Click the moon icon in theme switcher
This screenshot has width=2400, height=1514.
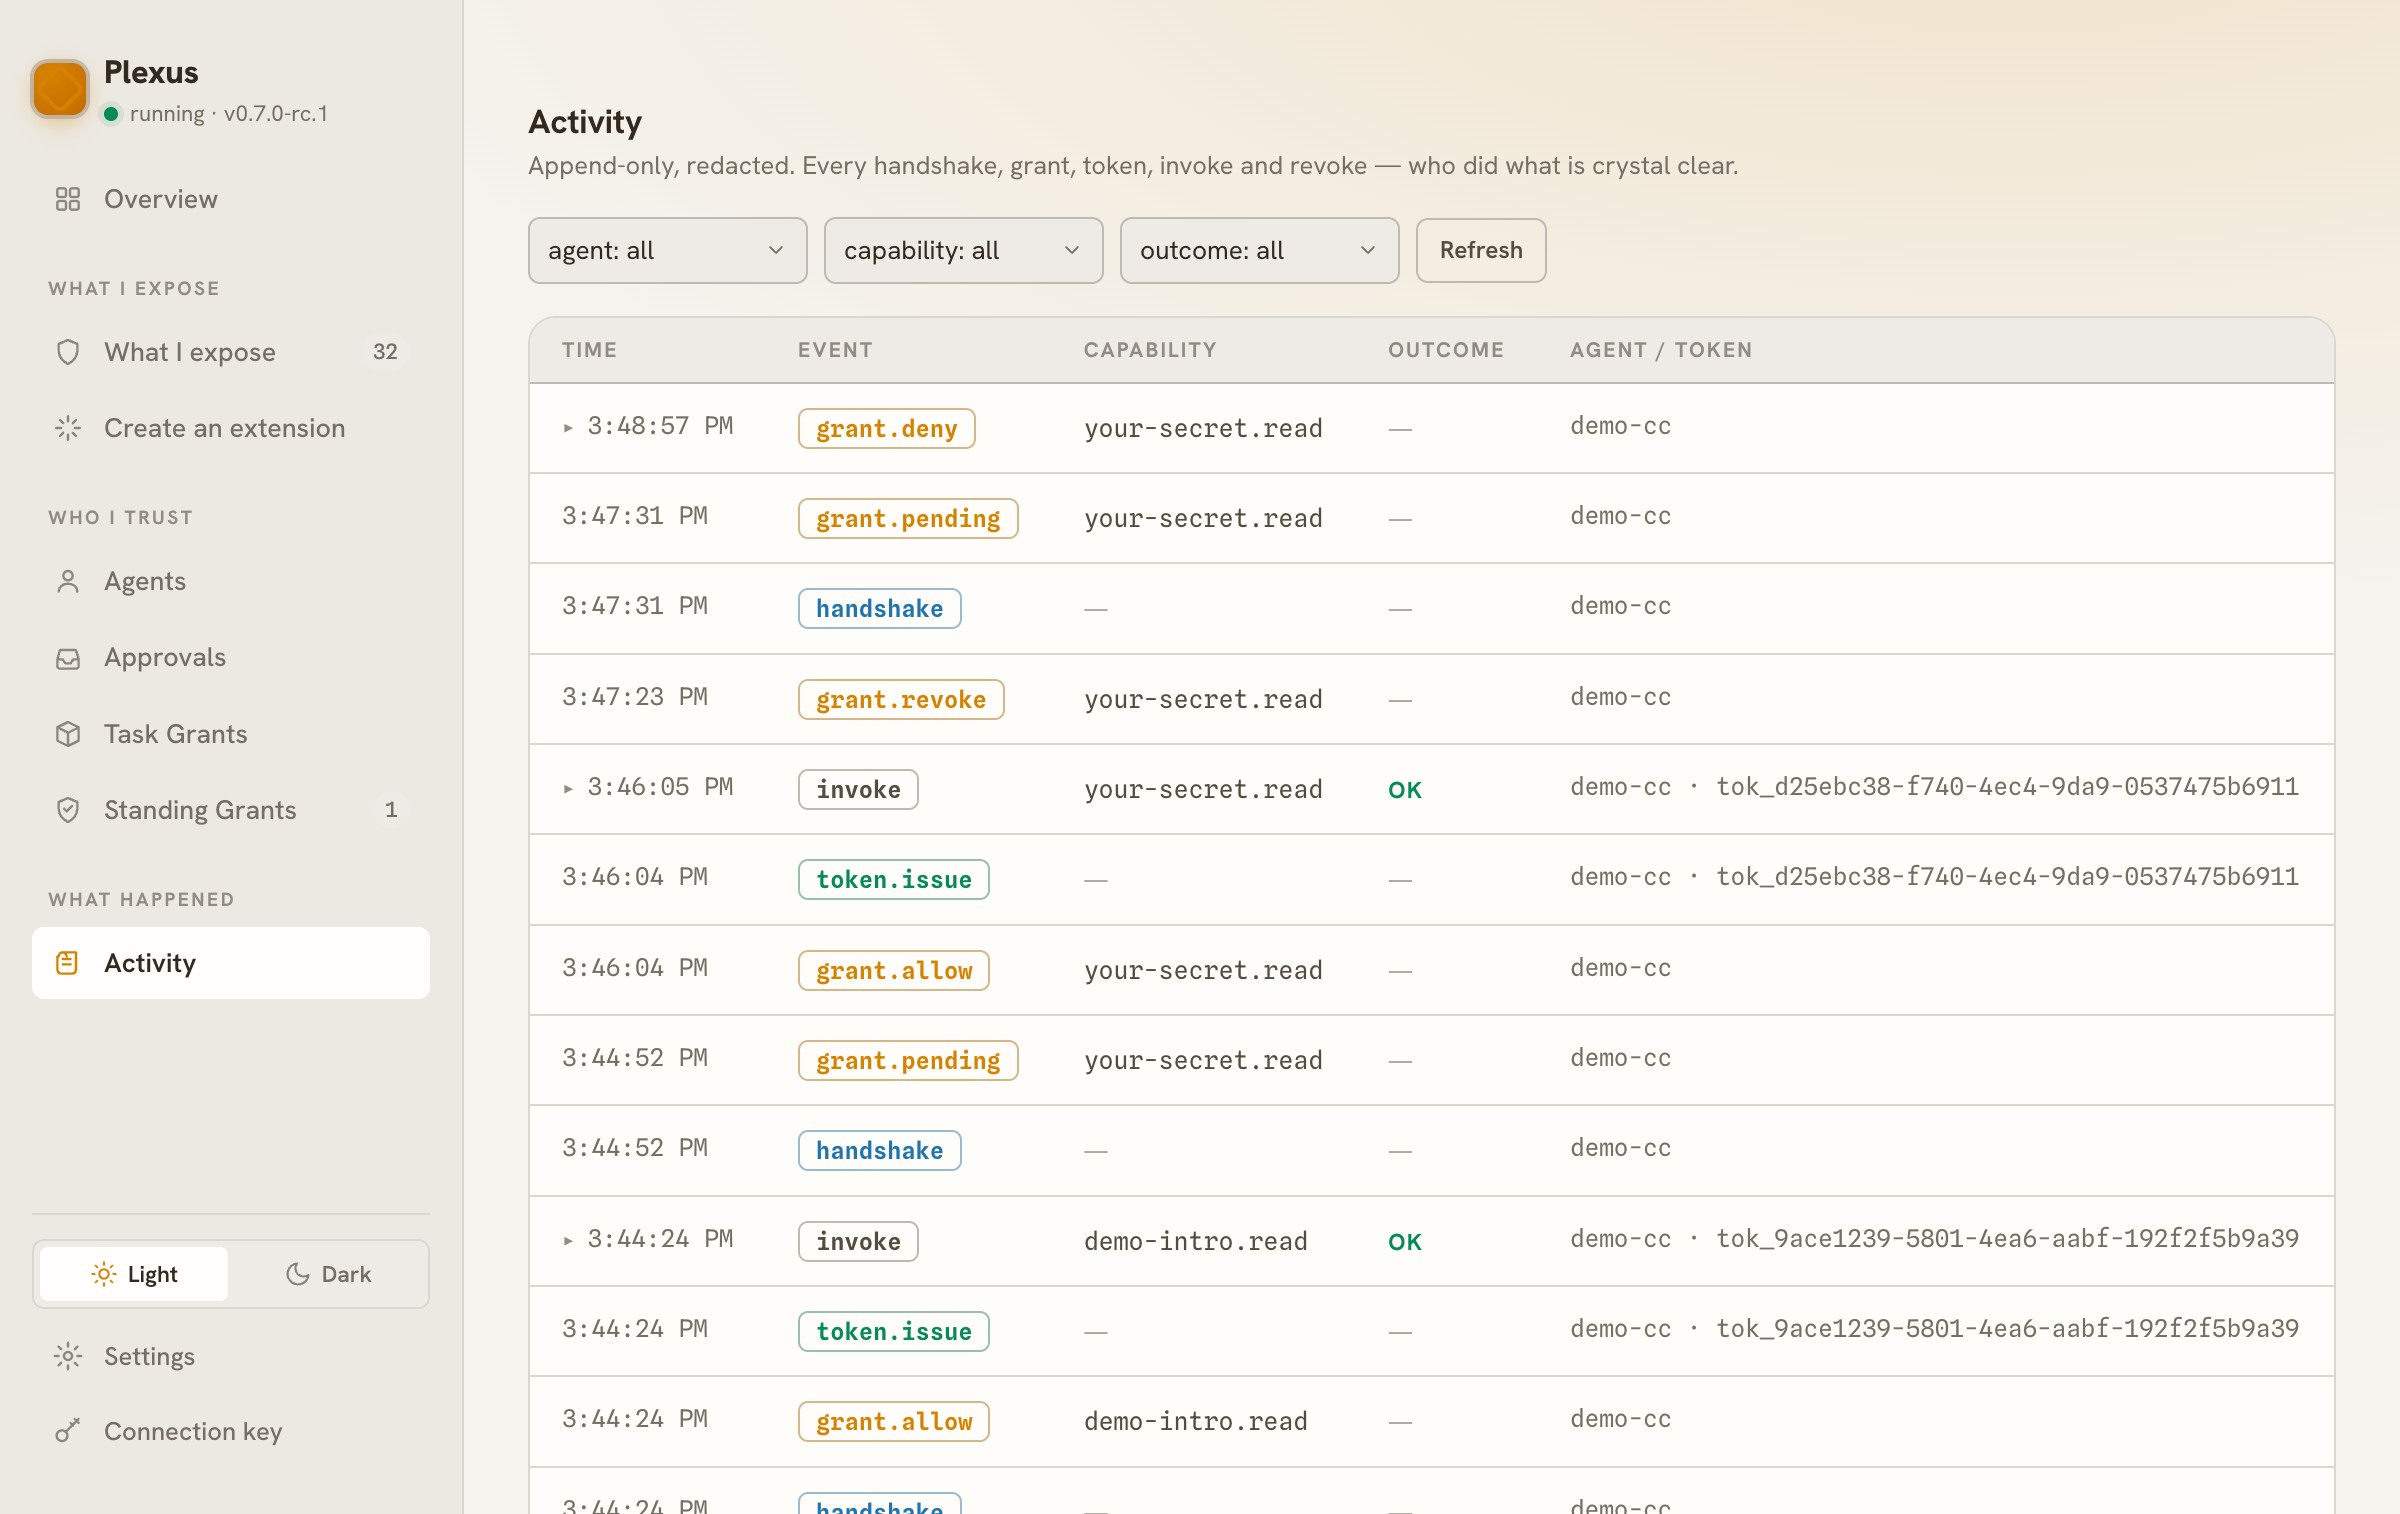click(x=298, y=1274)
